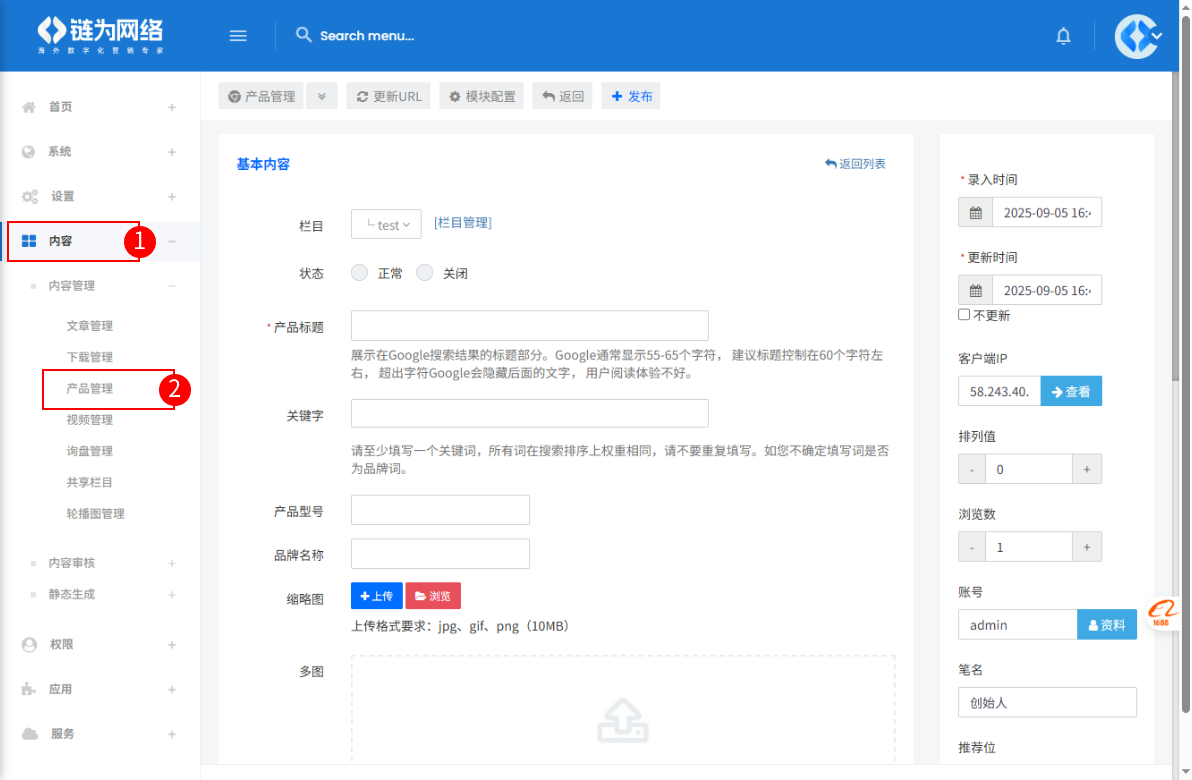Click the 链为网络 logo

[100, 35]
